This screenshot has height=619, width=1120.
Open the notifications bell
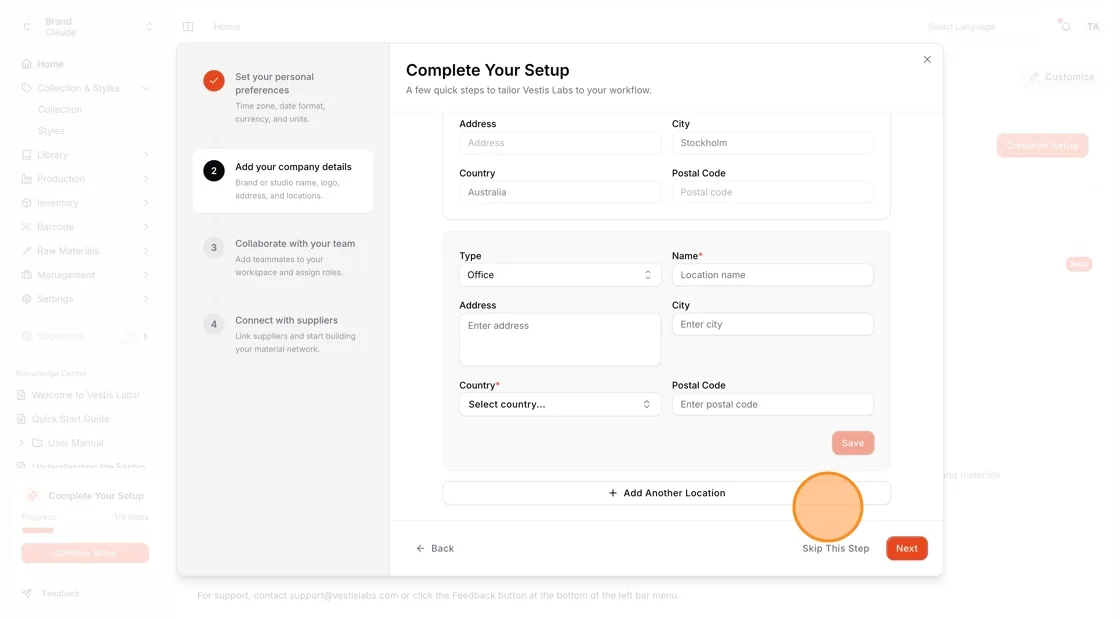(x=1065, y=26)
